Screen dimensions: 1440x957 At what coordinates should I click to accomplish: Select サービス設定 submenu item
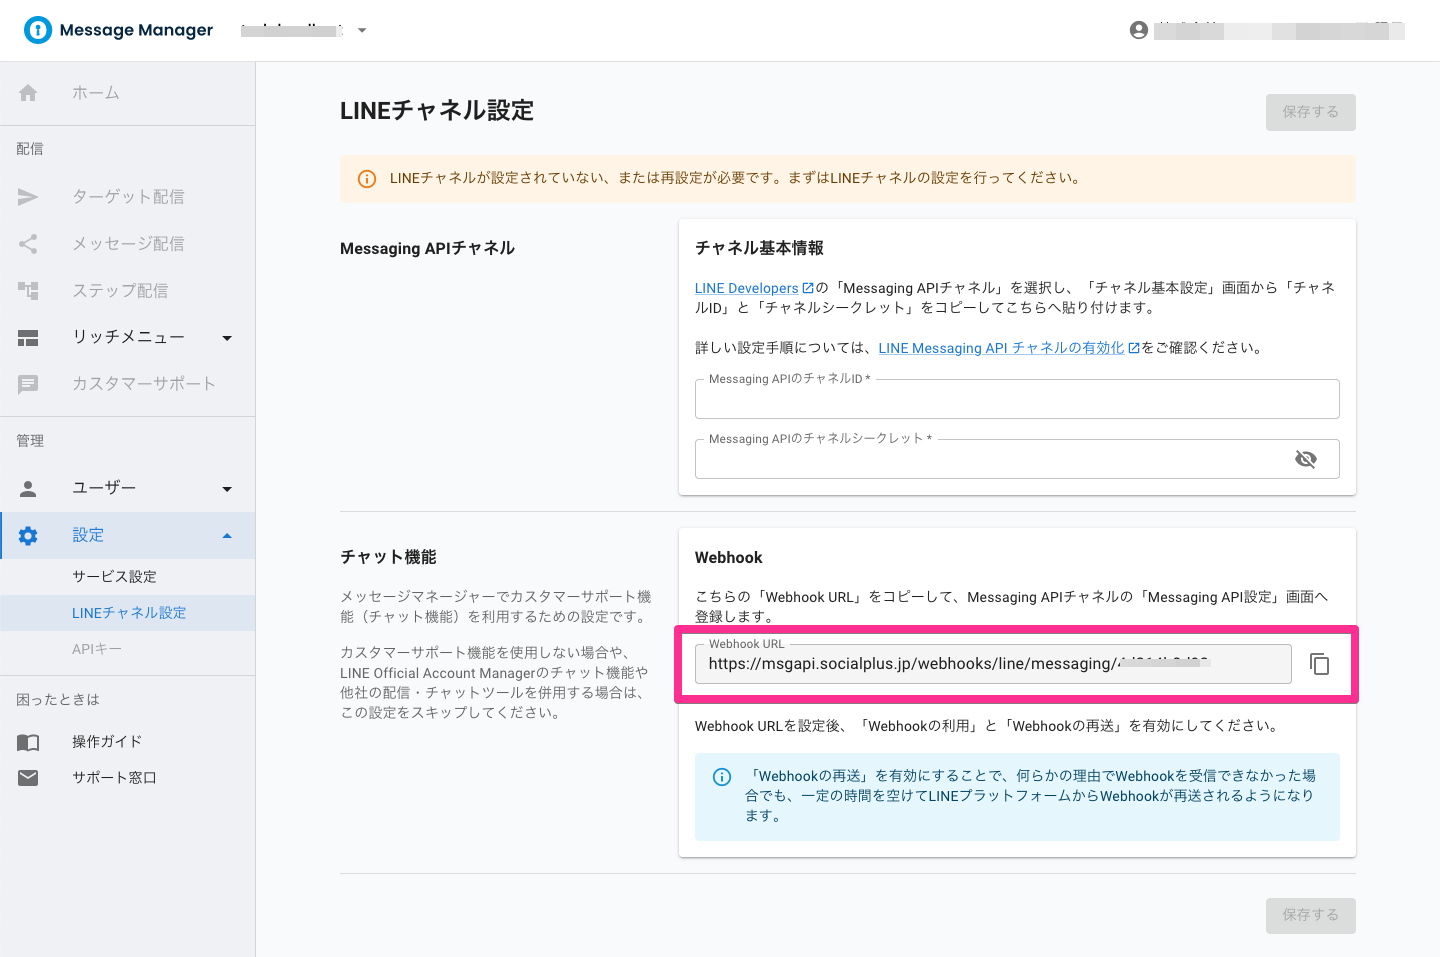pos(128,577)
